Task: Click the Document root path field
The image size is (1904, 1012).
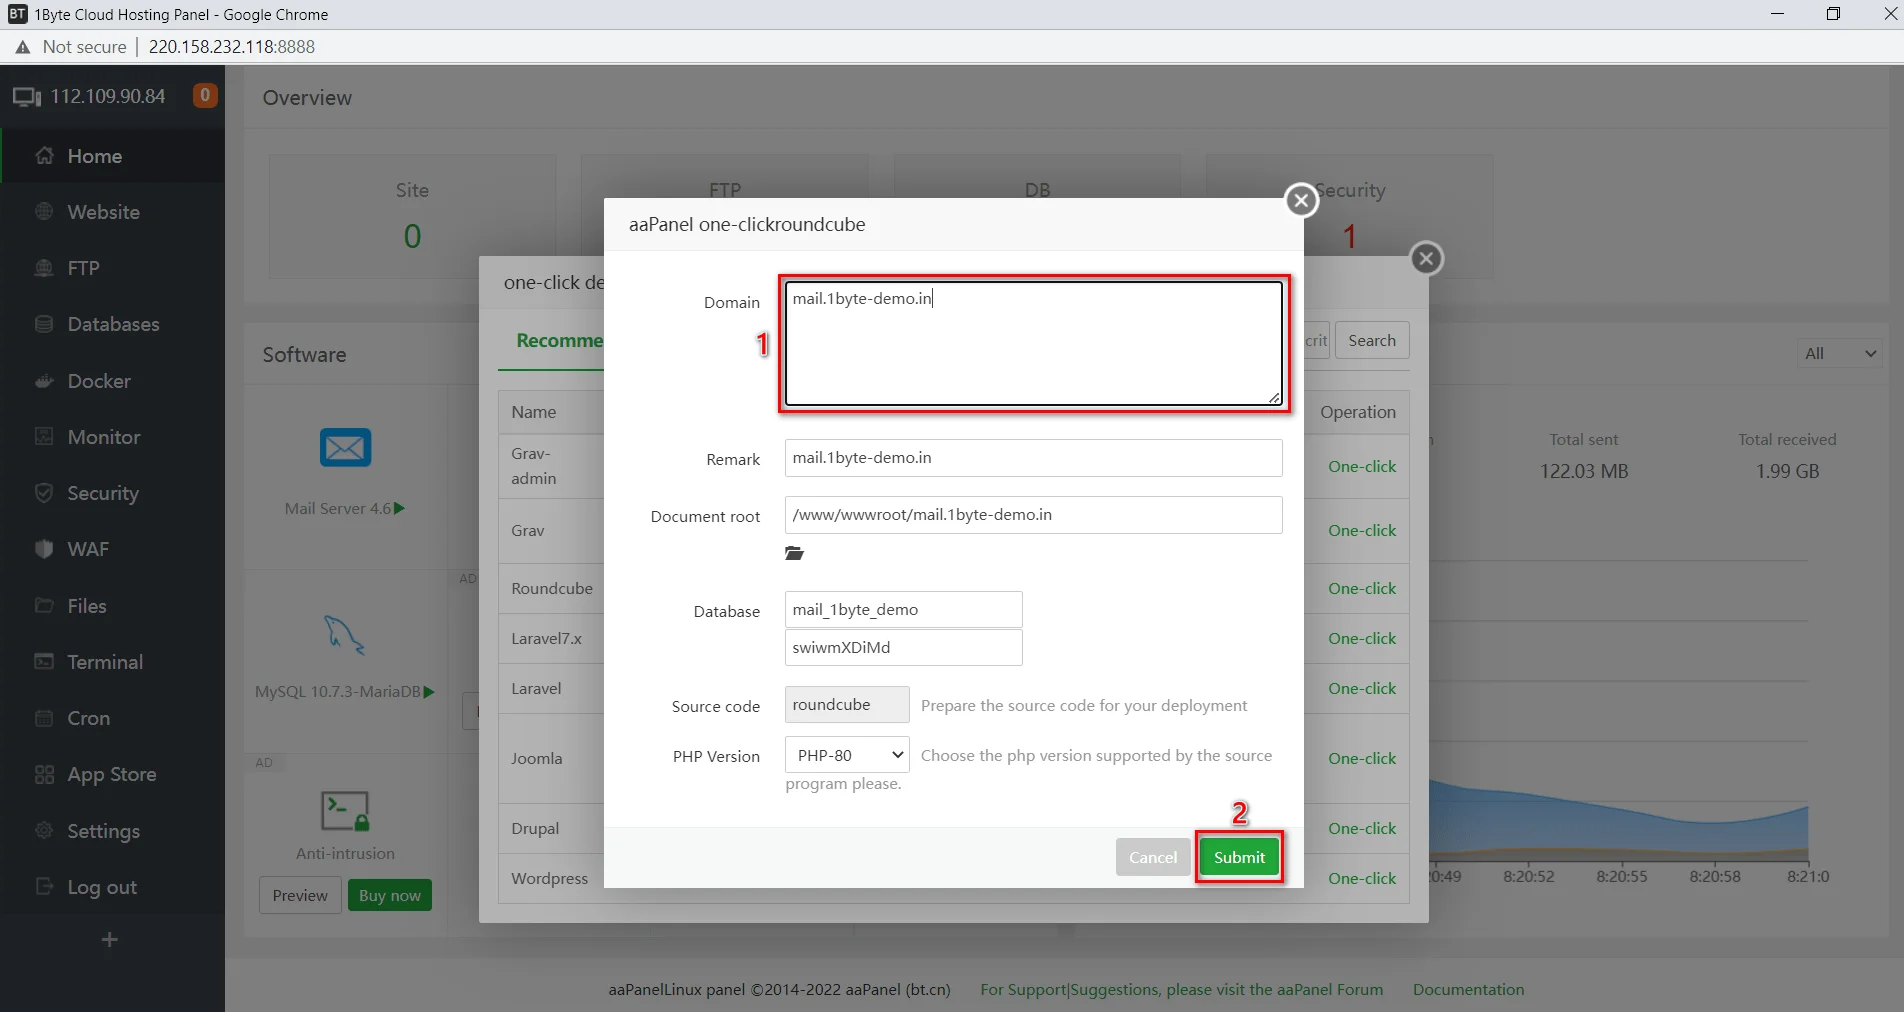Action: tap(1034, 515)
